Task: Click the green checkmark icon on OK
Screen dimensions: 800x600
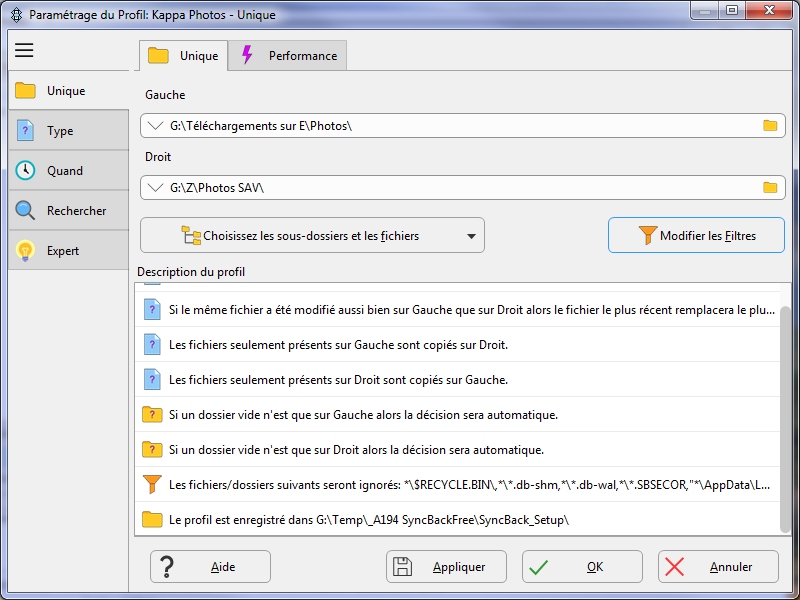Action: point(538,567)
